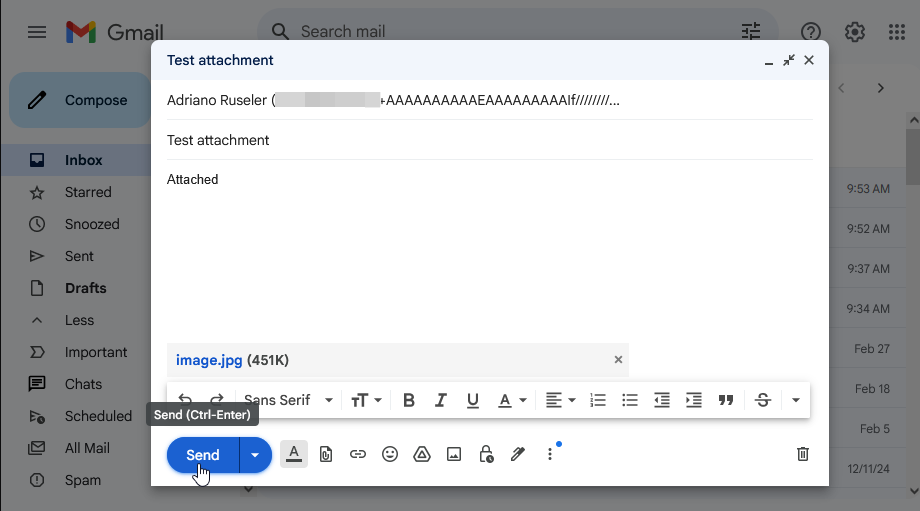This screenshot has width=920, height=511.
Task: Insert files using the Drive icon
Action: point(422,454)
